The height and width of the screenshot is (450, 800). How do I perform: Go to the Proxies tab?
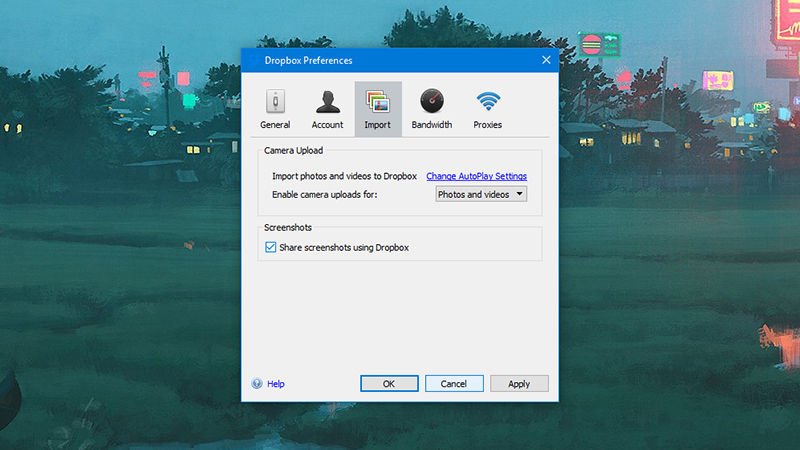point(488,109)
